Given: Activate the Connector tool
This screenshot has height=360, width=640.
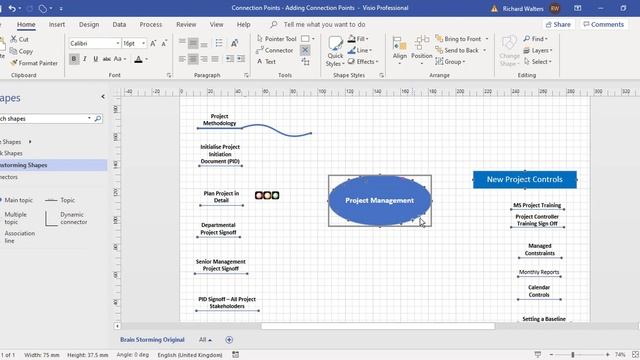Looking at the screenshot, I should 275,50.
